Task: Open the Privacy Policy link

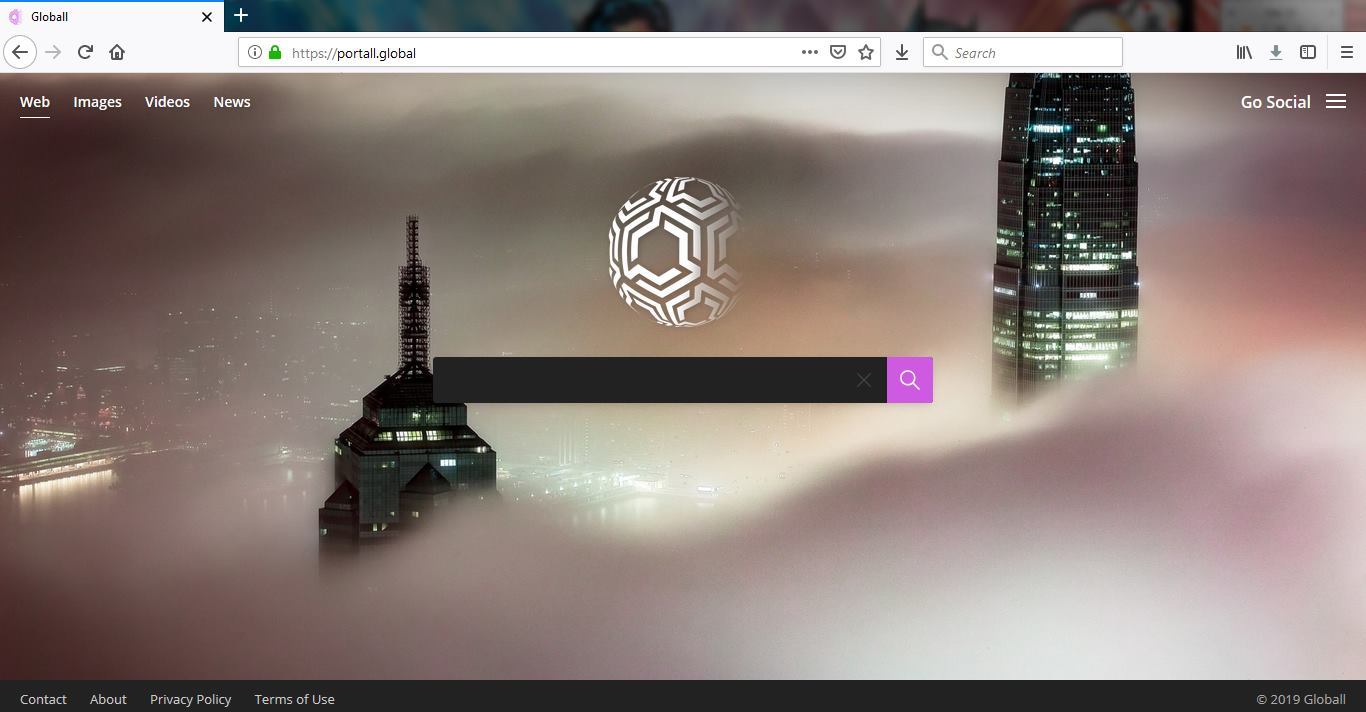Action: click(x=190, y=699)
